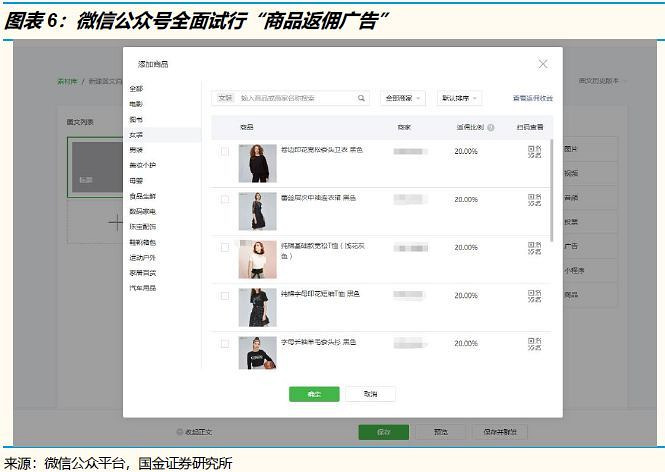Check the first product's checkbox
The width and height of the screenshot is (665, 472).
click(225, 151)
